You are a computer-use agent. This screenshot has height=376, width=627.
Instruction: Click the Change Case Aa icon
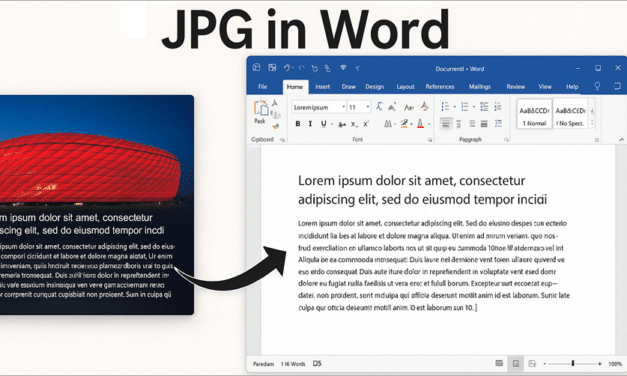tap(409, 107)
